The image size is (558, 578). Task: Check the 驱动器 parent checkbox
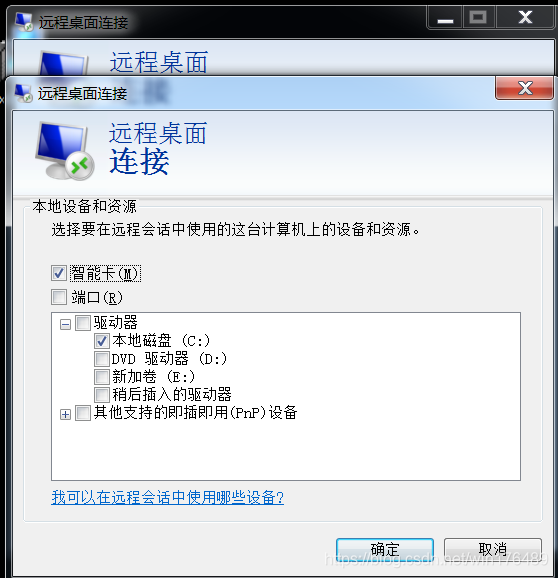coord(83,323)
